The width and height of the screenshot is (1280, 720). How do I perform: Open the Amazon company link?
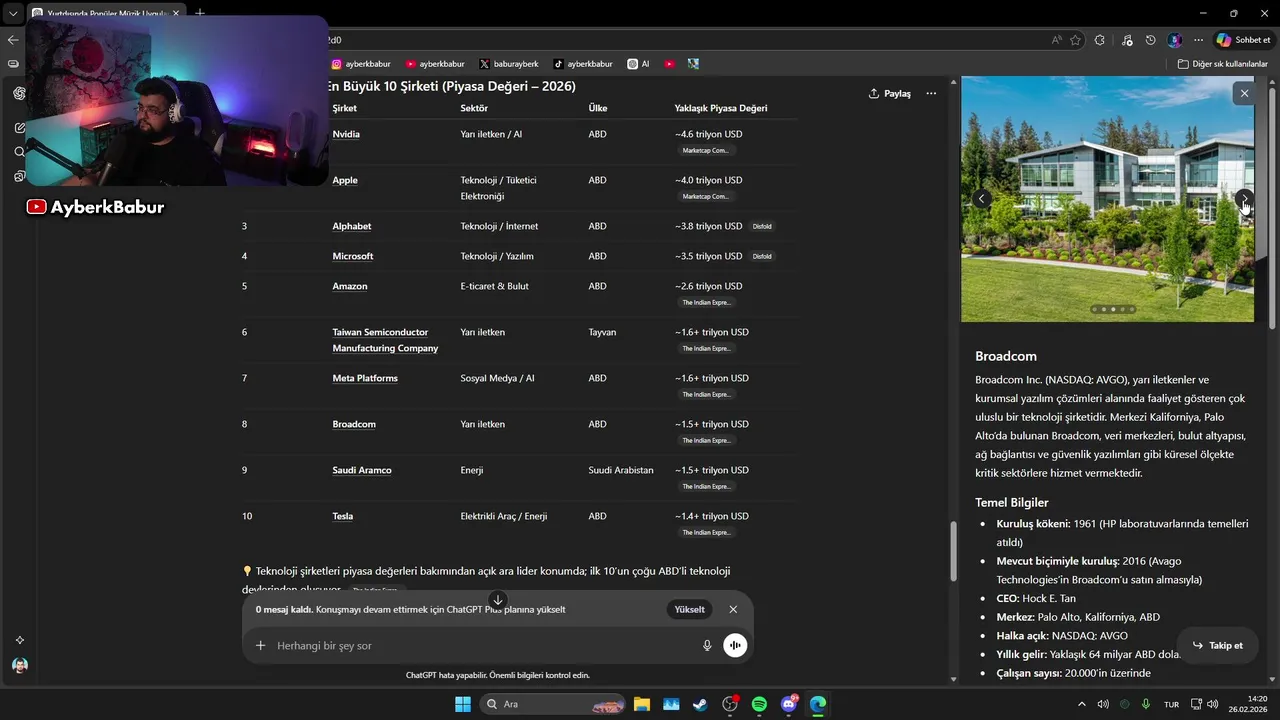350,286
